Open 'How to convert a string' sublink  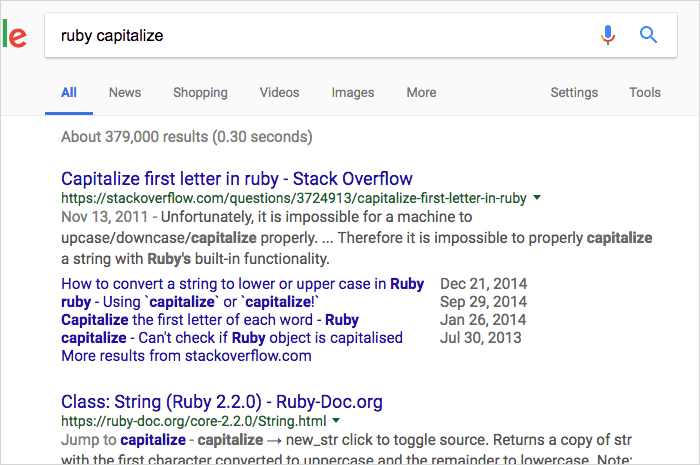(x=242, y=284)
